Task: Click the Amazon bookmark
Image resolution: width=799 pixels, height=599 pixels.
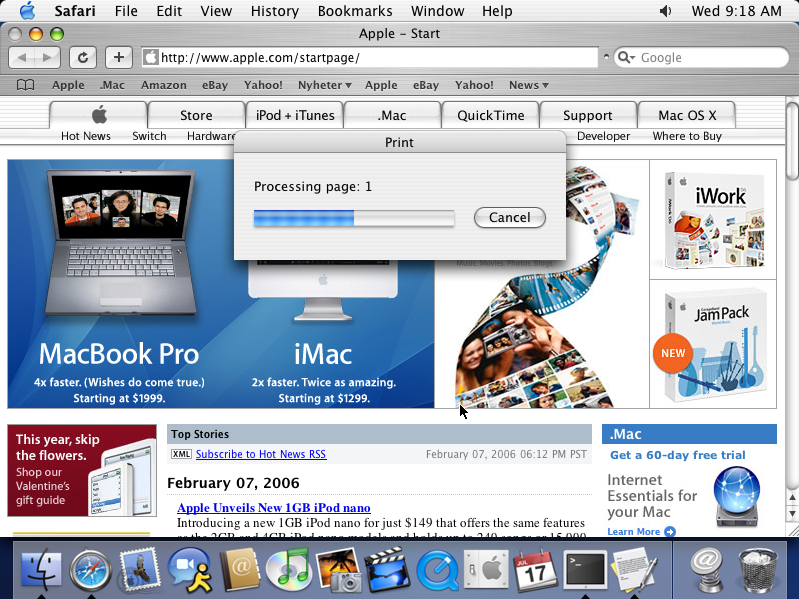Action: [x=164, y=85]
